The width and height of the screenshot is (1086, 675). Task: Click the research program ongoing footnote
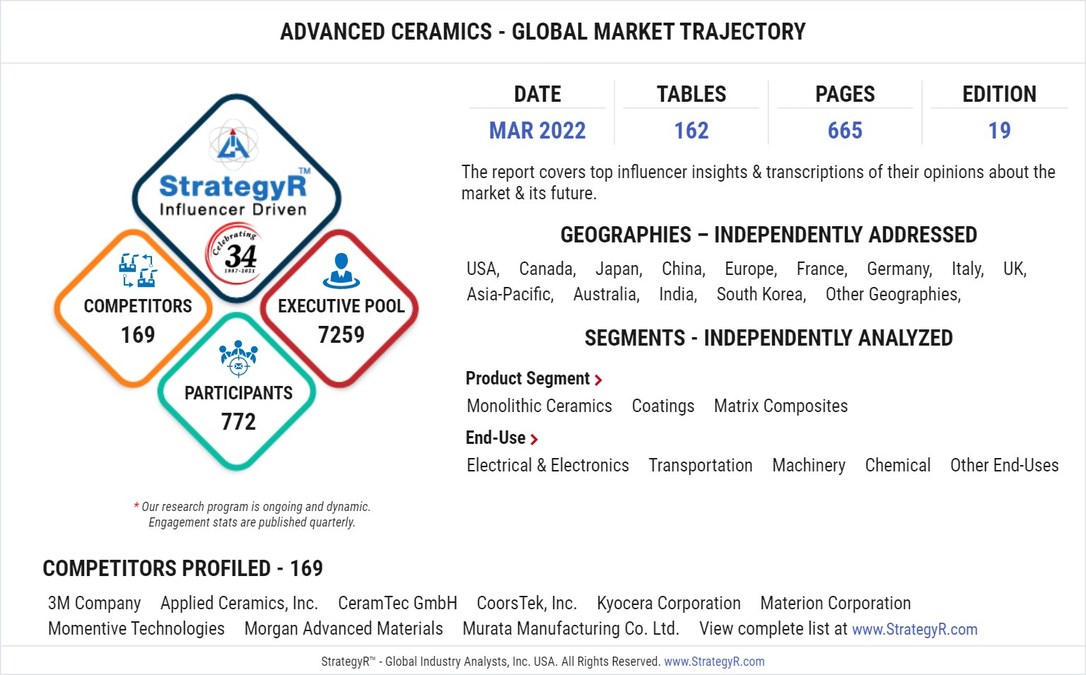(252, 514)
